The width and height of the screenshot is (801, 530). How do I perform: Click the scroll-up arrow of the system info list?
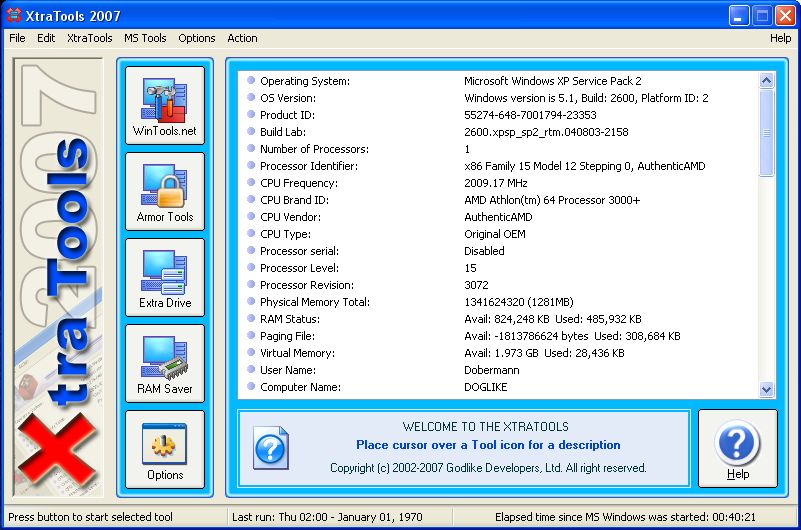766,80
